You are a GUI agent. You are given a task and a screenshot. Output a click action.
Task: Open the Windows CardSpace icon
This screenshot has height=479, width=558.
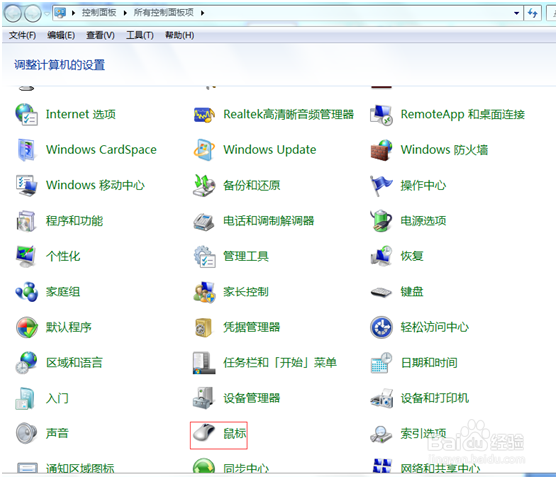coord(26,150)
